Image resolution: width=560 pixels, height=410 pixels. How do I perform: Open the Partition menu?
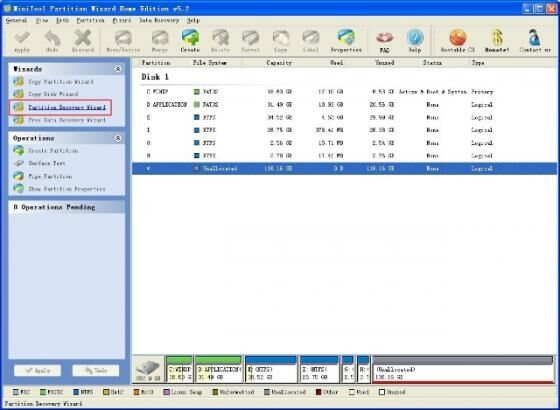(x=90, y=20)
